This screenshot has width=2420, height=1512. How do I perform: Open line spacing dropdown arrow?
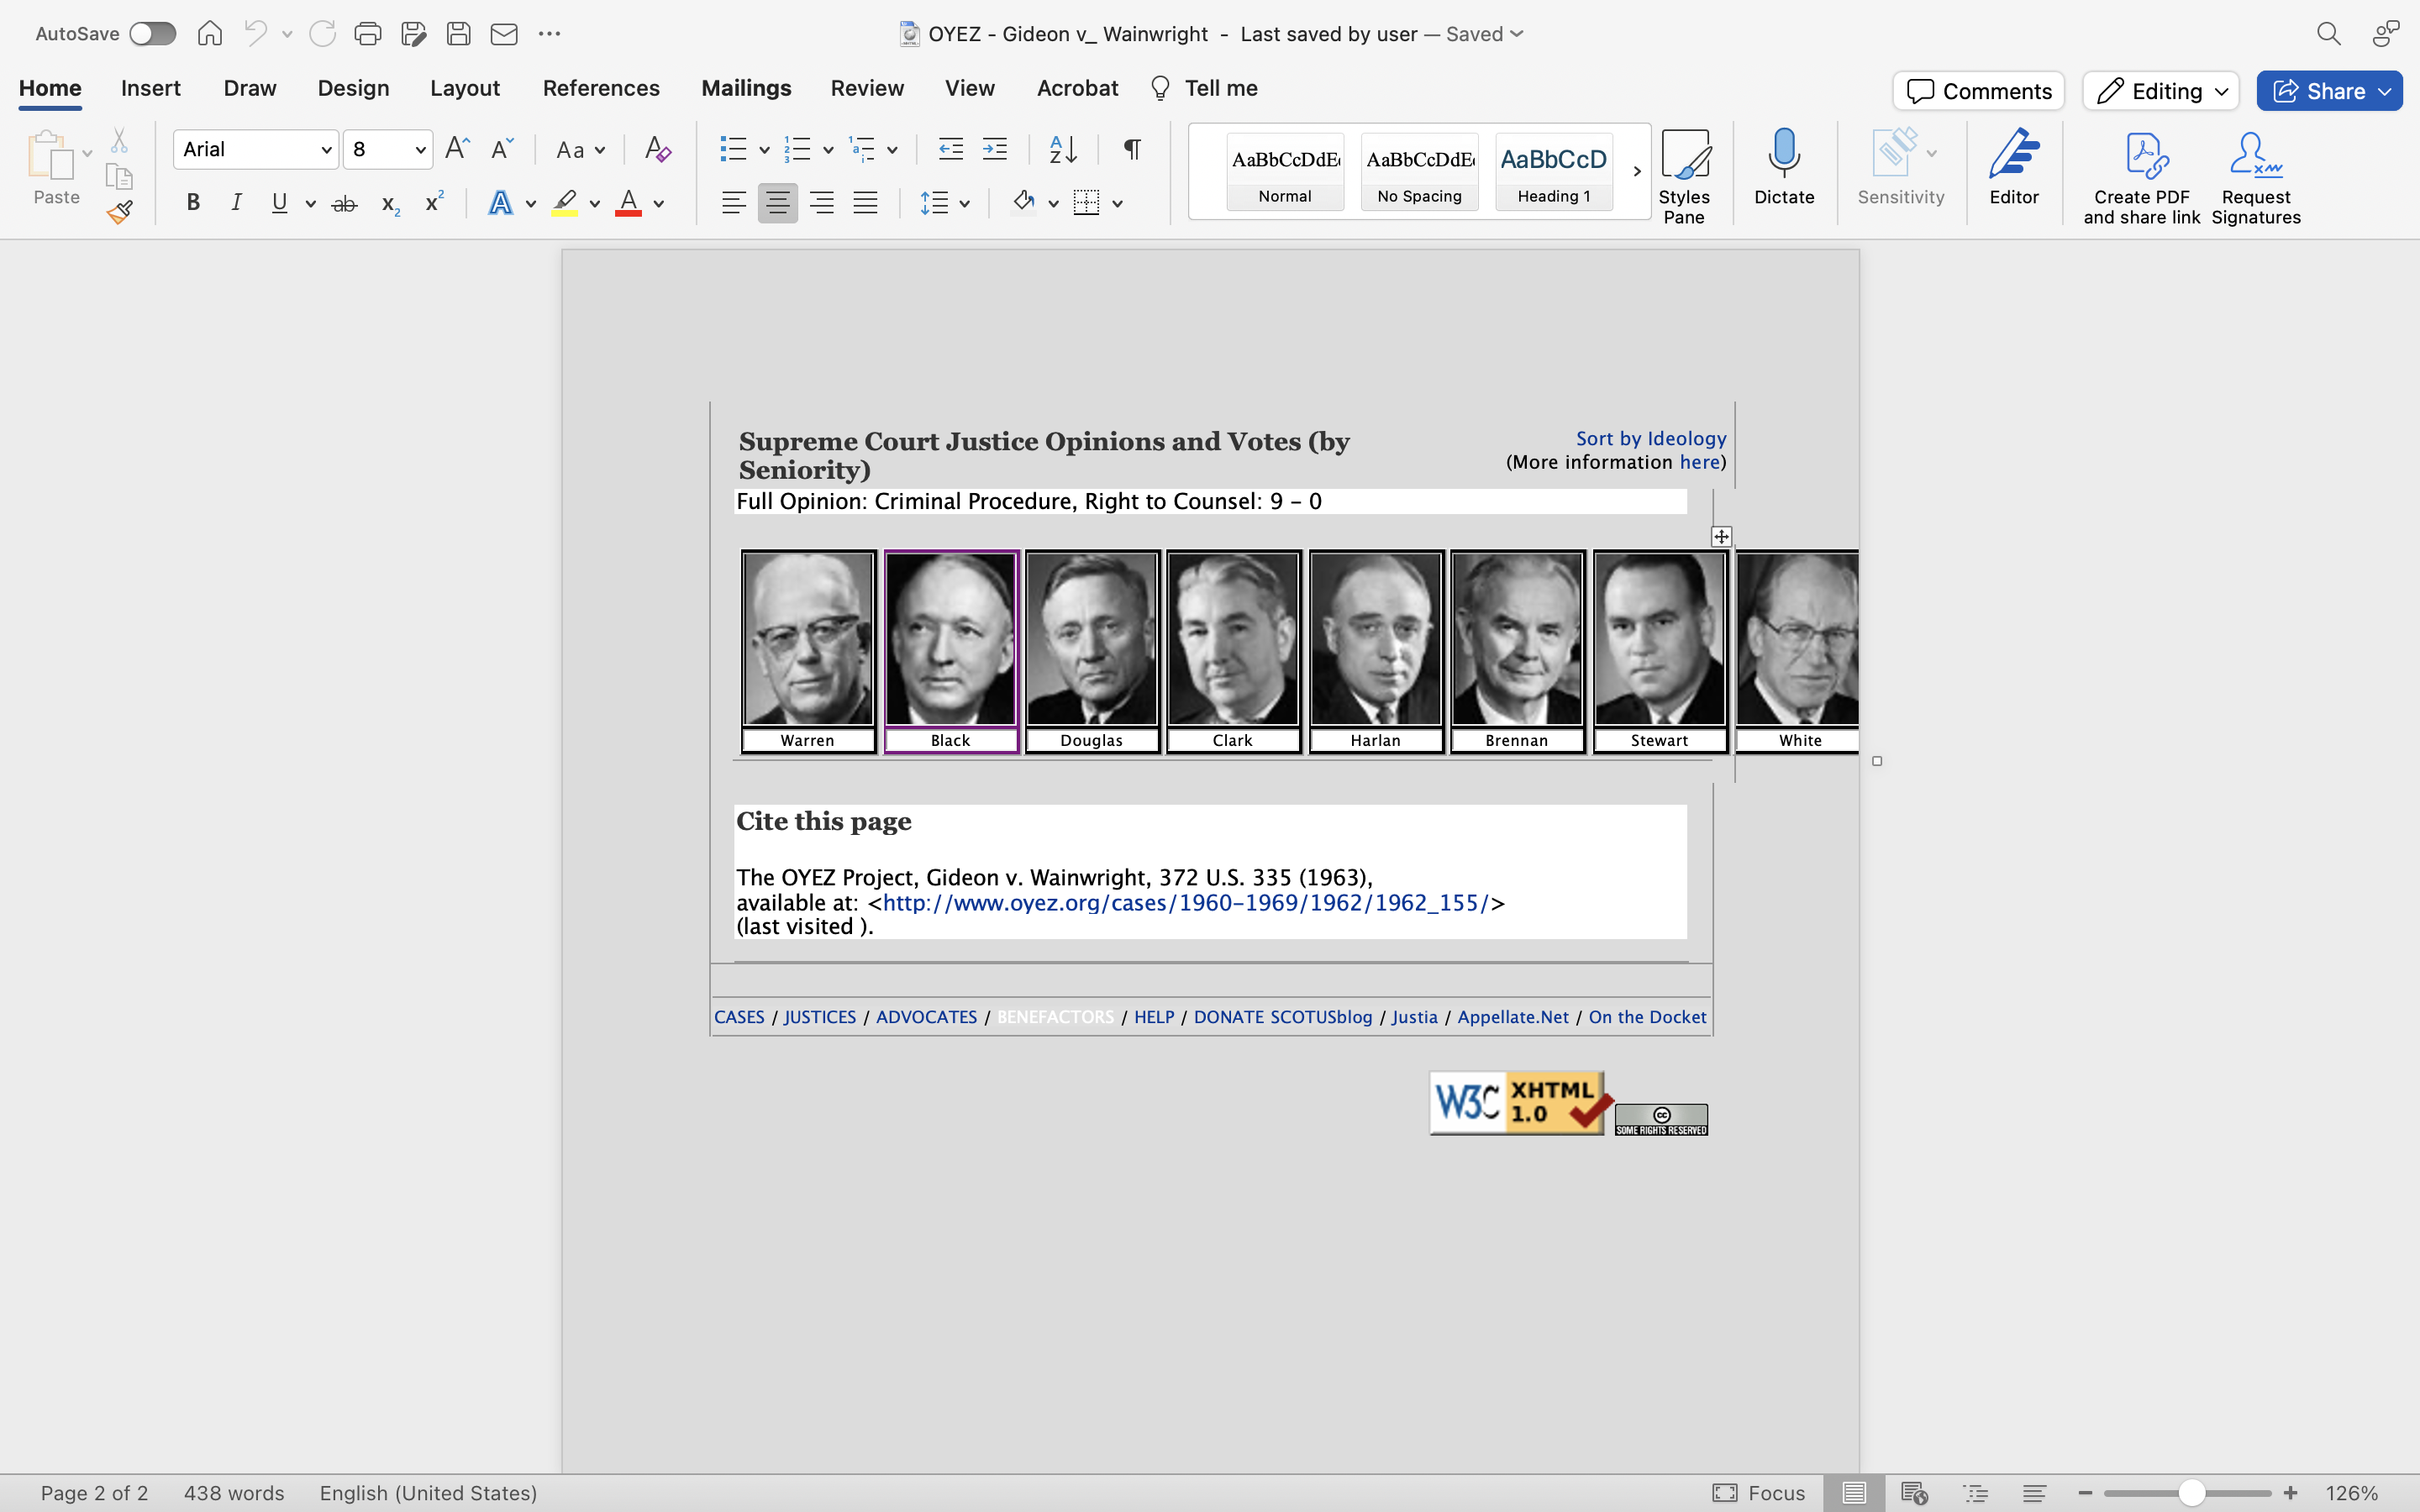coord(964,204)
